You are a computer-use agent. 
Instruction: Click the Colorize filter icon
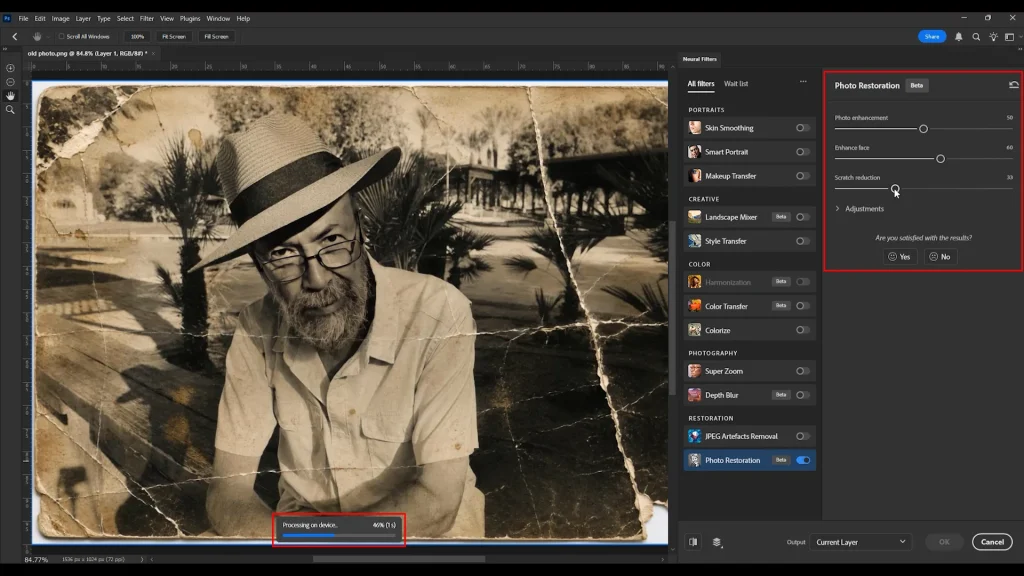(x=694, y=330)
